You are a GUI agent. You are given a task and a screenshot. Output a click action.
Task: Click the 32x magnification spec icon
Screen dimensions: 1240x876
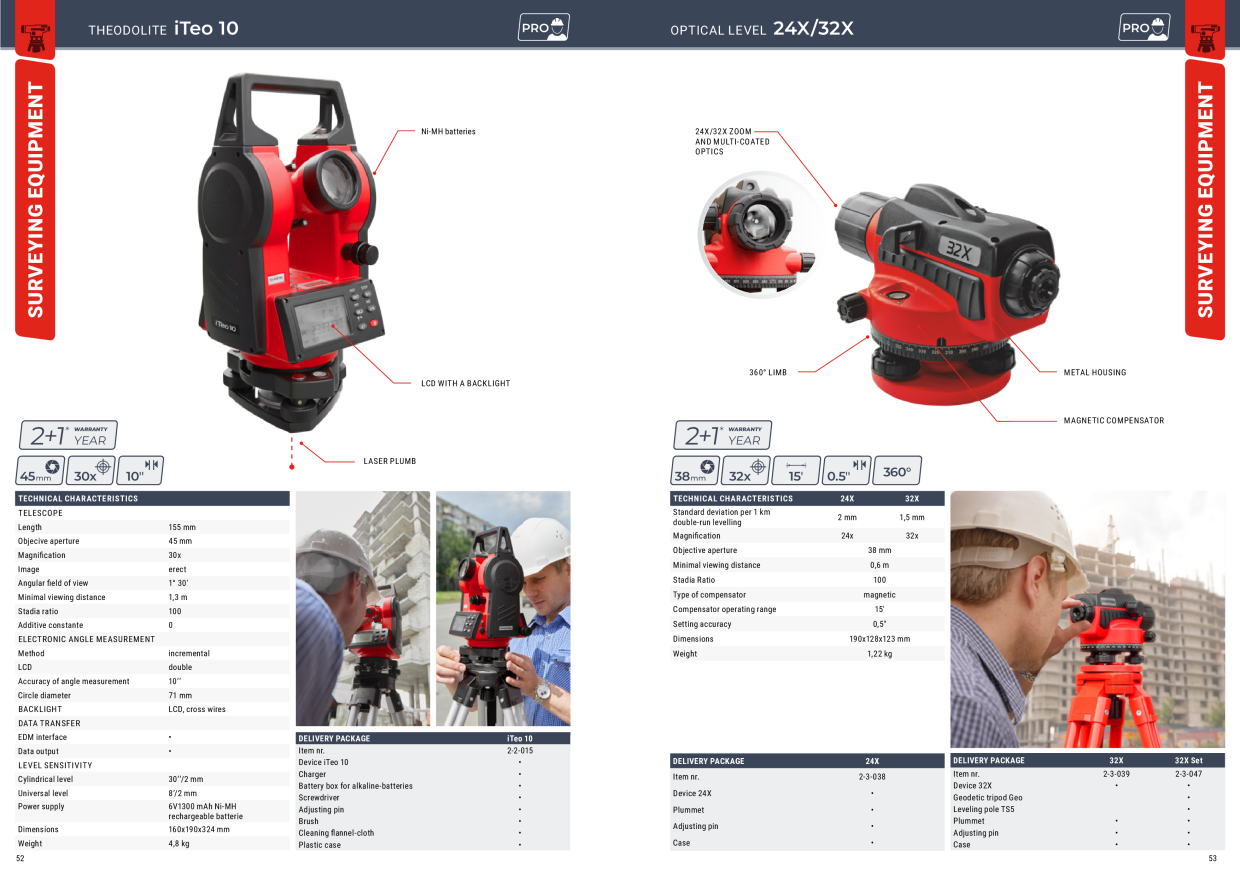tap(746, 470)
